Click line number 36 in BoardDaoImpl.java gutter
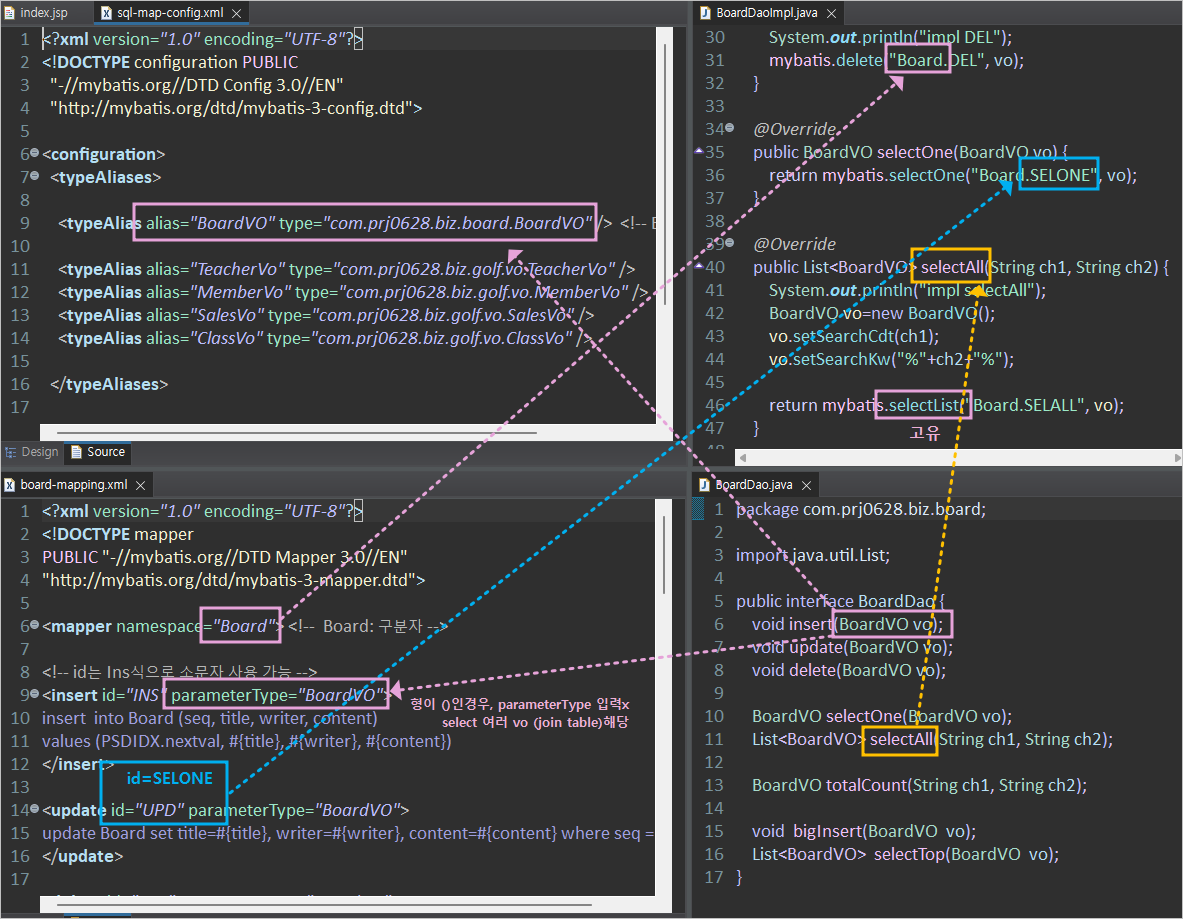The height and width of the screenshot is (919, 1183). point(714,175)
